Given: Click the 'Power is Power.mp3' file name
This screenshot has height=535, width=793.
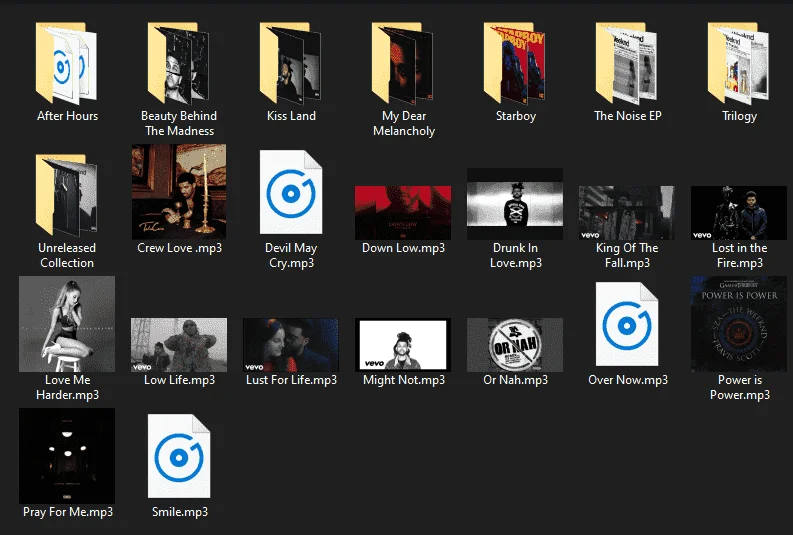Looking at the screenshot, I should pyautogui.click(x=740, y=387).
